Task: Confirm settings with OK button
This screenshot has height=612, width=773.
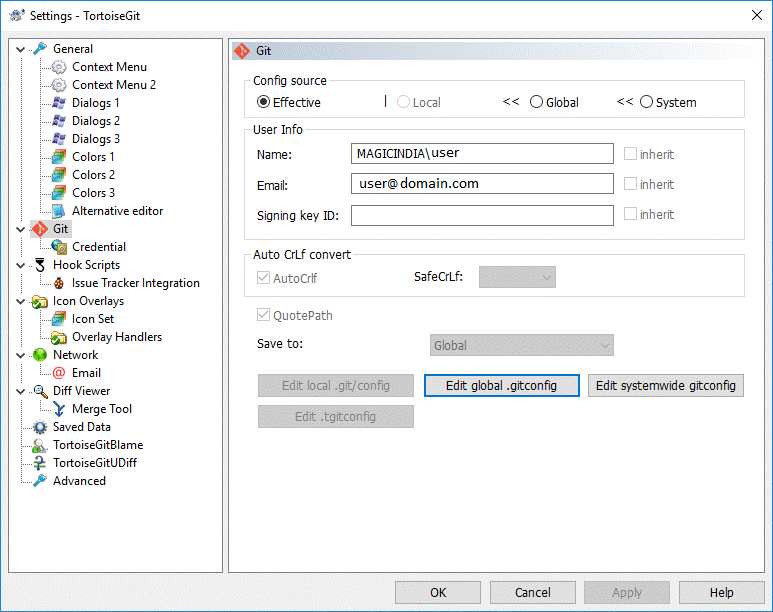Action: 438,592
